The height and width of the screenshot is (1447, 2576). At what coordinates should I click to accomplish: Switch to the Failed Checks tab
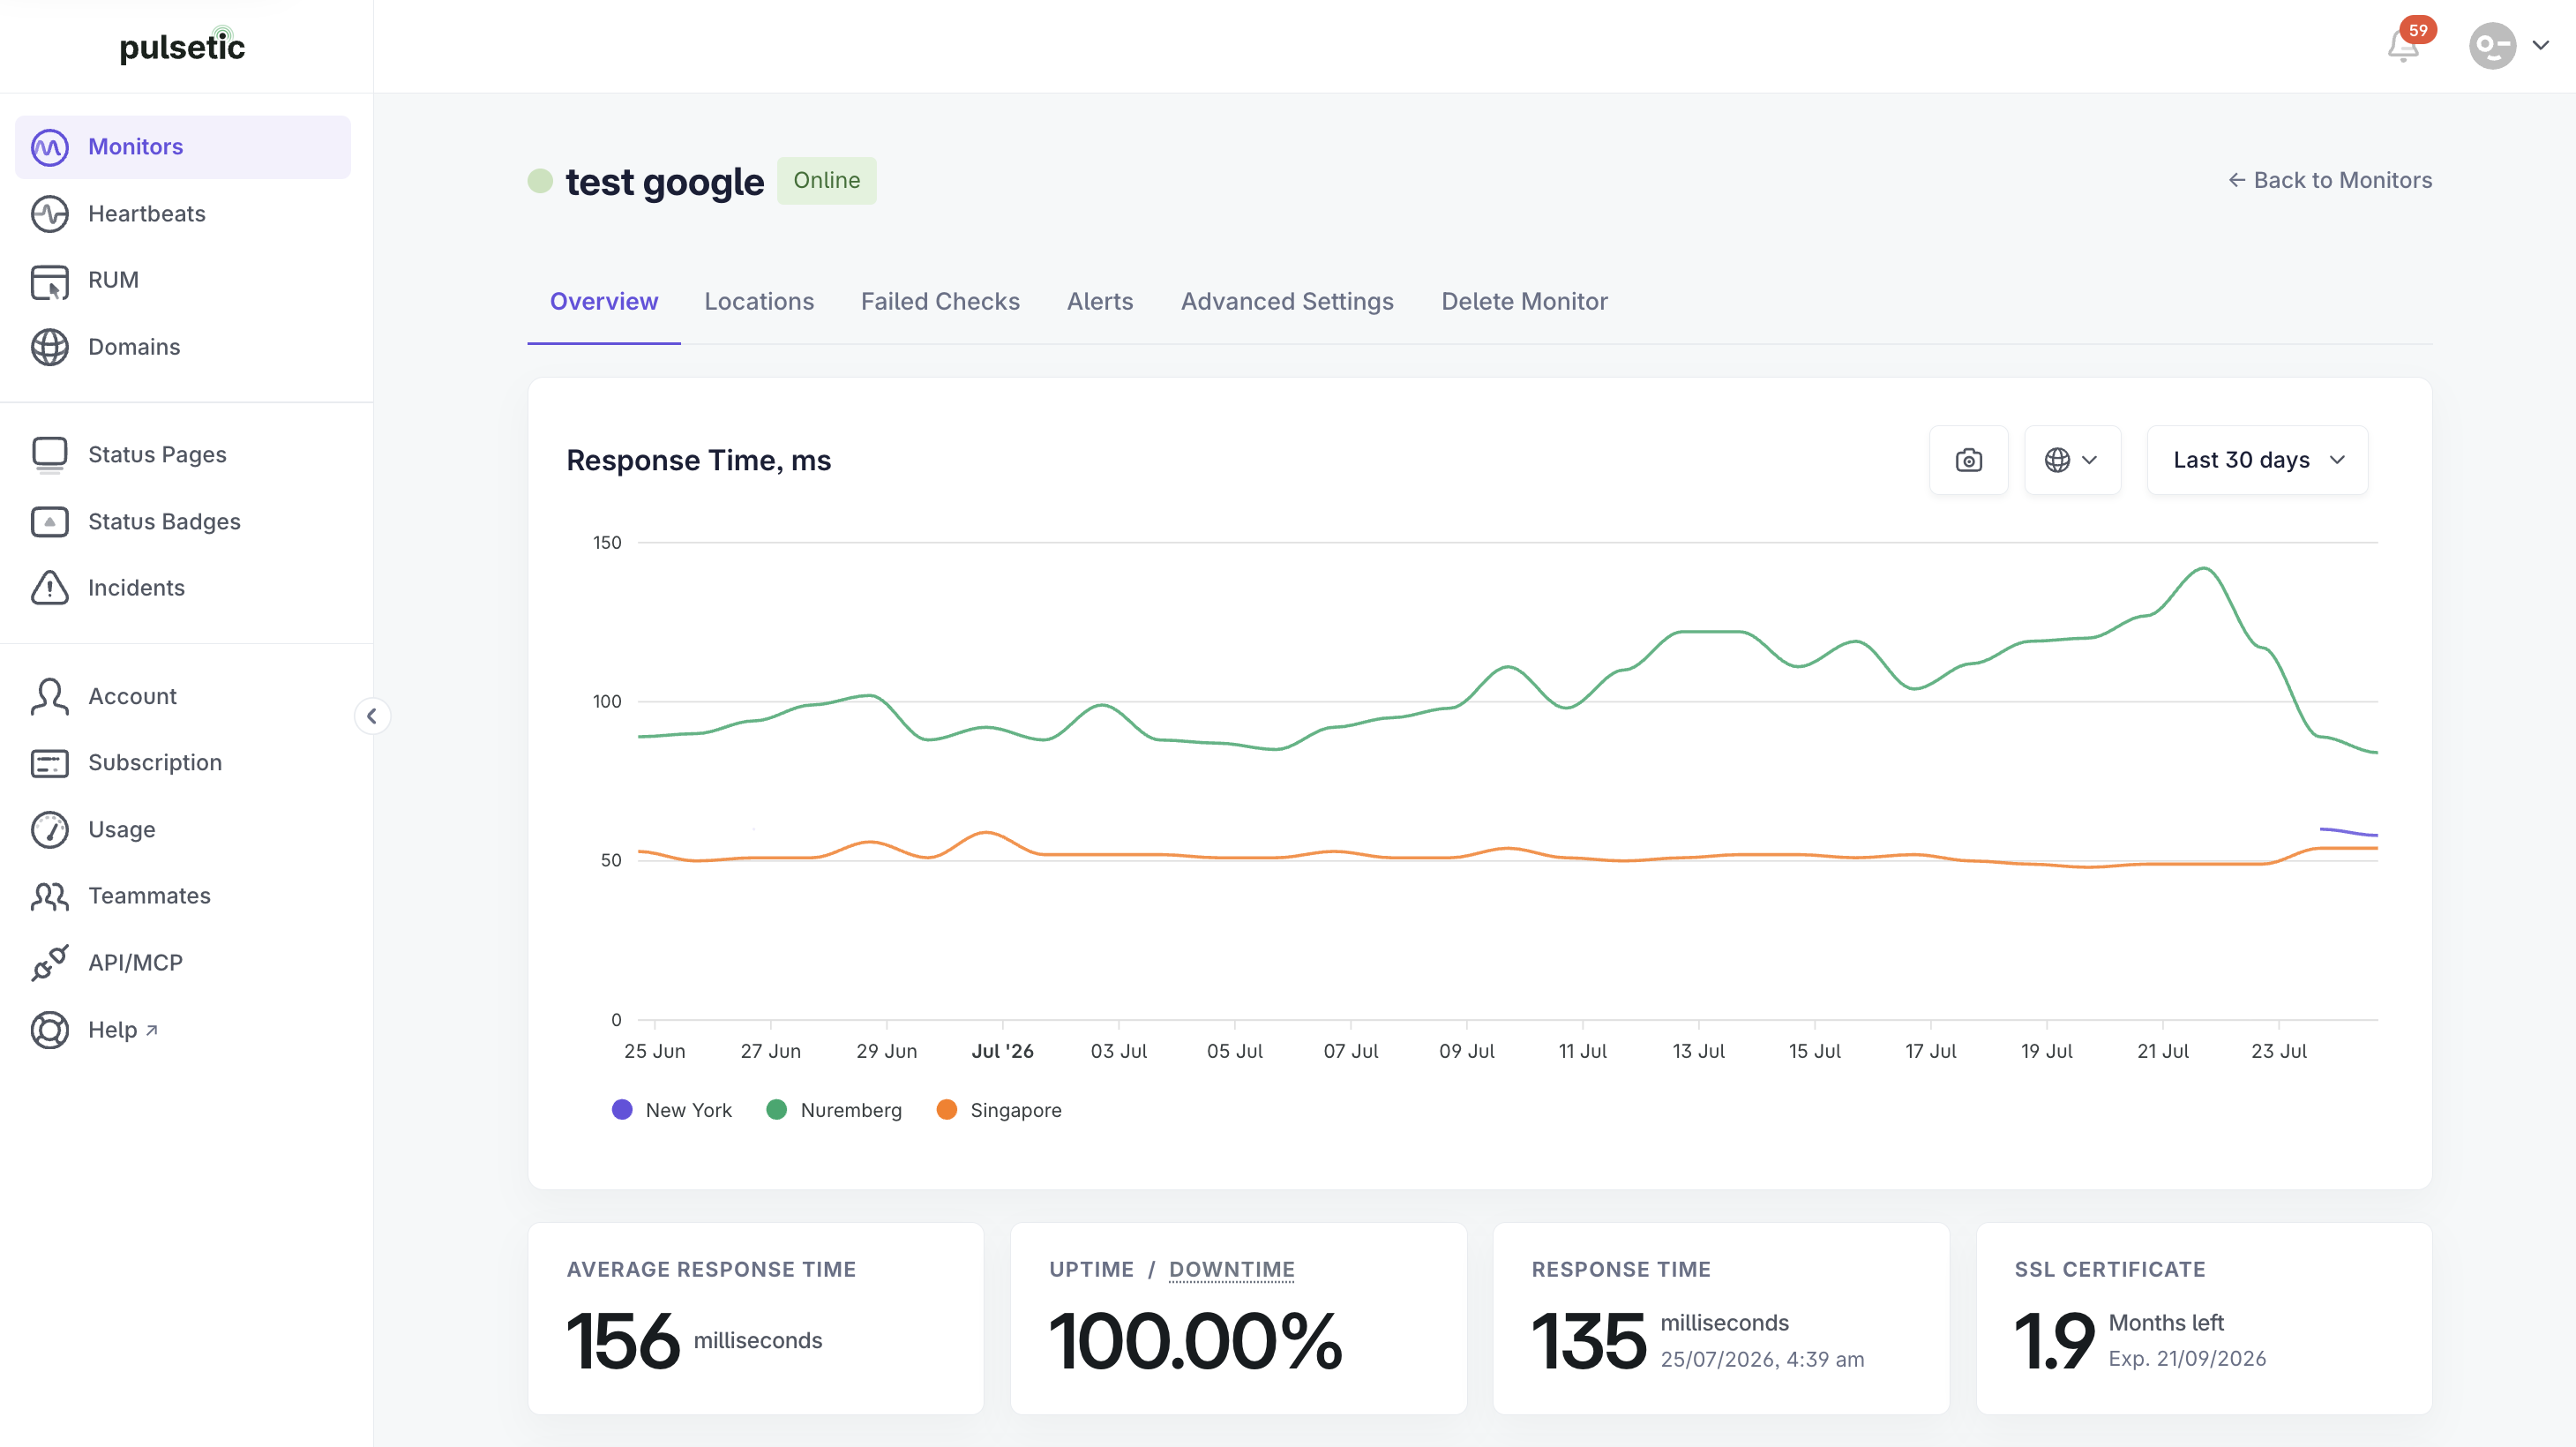pyautogui.click(x=940, y=302)
